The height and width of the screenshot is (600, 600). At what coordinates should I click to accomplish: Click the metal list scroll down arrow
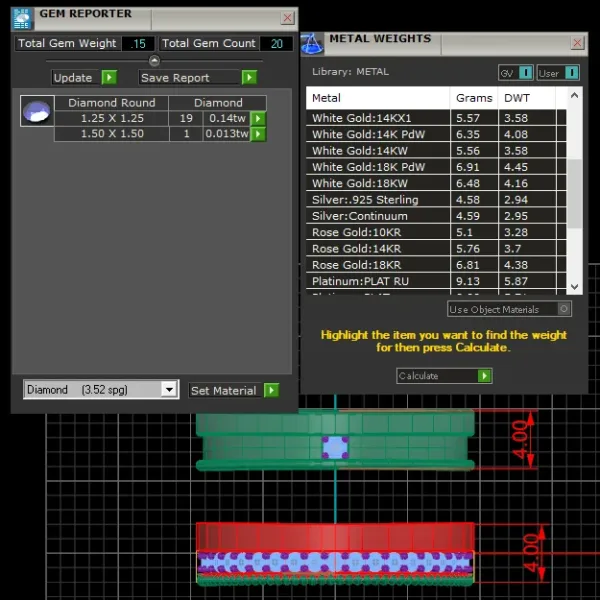574,287
